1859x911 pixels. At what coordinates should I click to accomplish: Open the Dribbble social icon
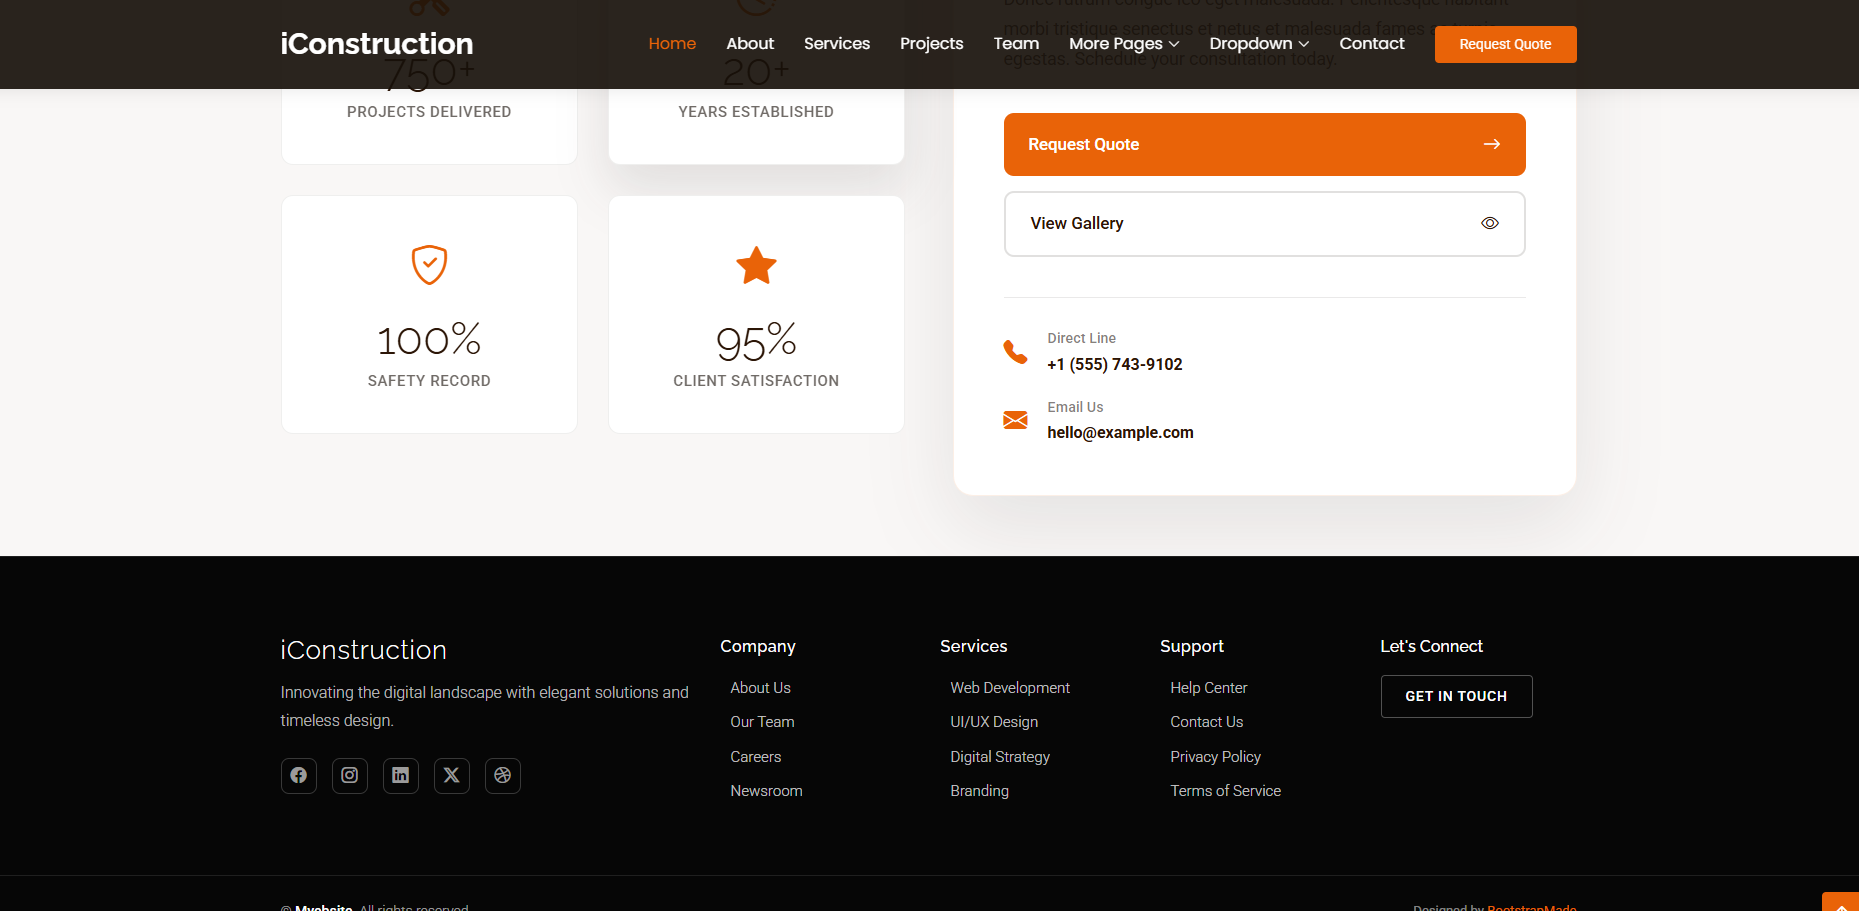[x=502, y=775]
